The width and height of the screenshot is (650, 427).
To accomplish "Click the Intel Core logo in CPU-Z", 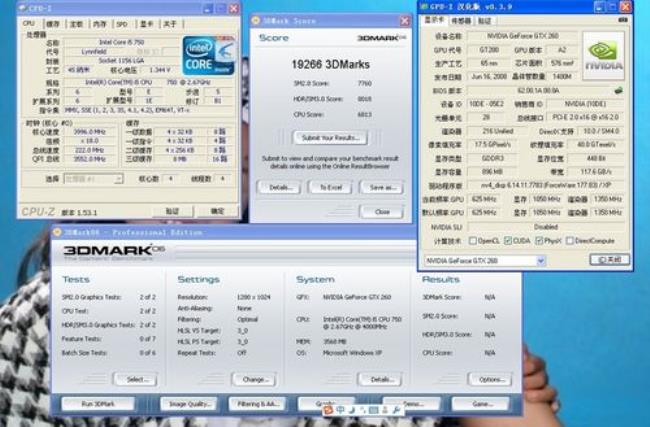I will pyautogui.click(x=209, y=56).
